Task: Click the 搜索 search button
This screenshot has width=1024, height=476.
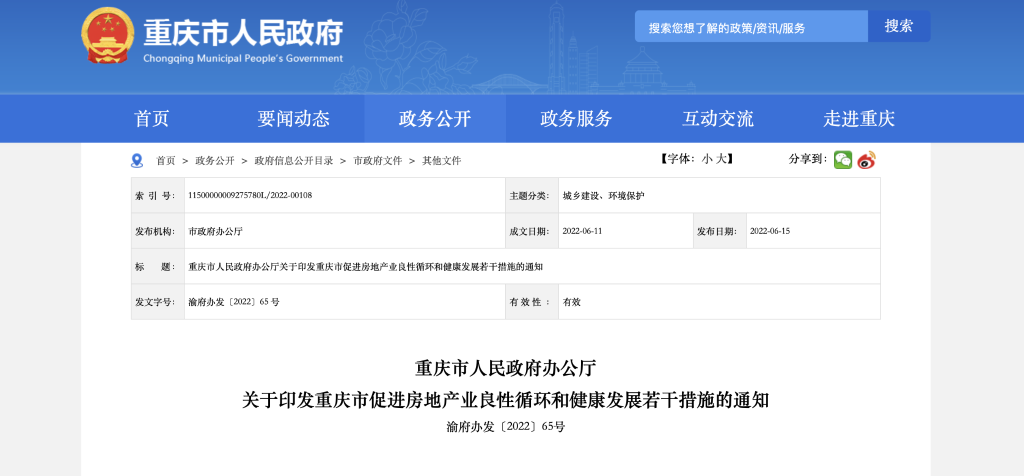Action: click(899, 26)
